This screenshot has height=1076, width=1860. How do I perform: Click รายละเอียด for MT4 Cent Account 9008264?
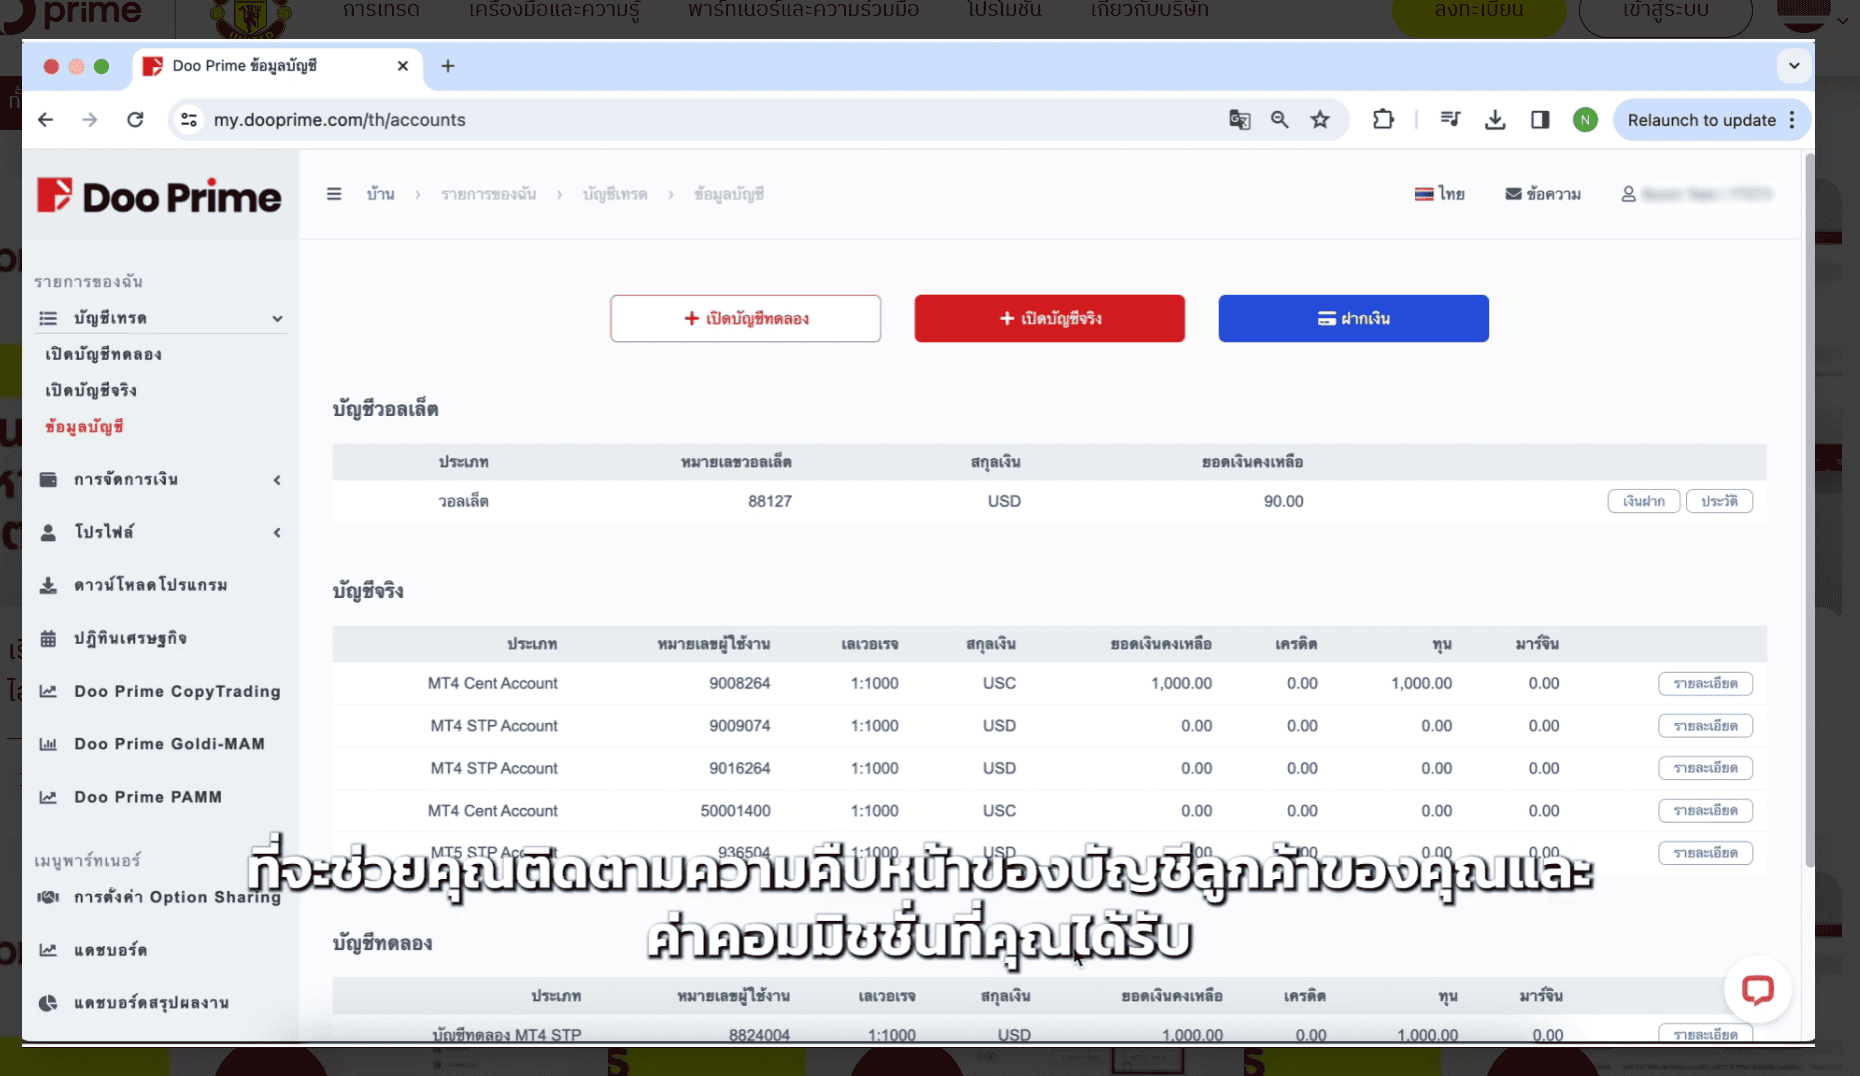(x=1705, y=684)
